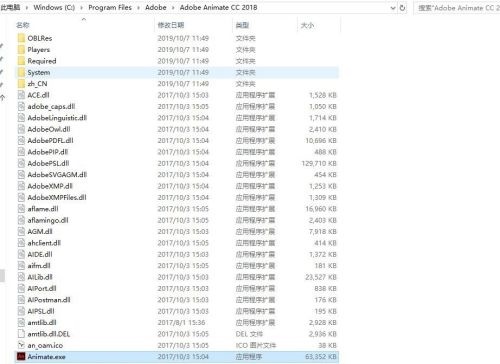Select the Animate.exe application icon

pyautogui.click(x=21, y=357)
